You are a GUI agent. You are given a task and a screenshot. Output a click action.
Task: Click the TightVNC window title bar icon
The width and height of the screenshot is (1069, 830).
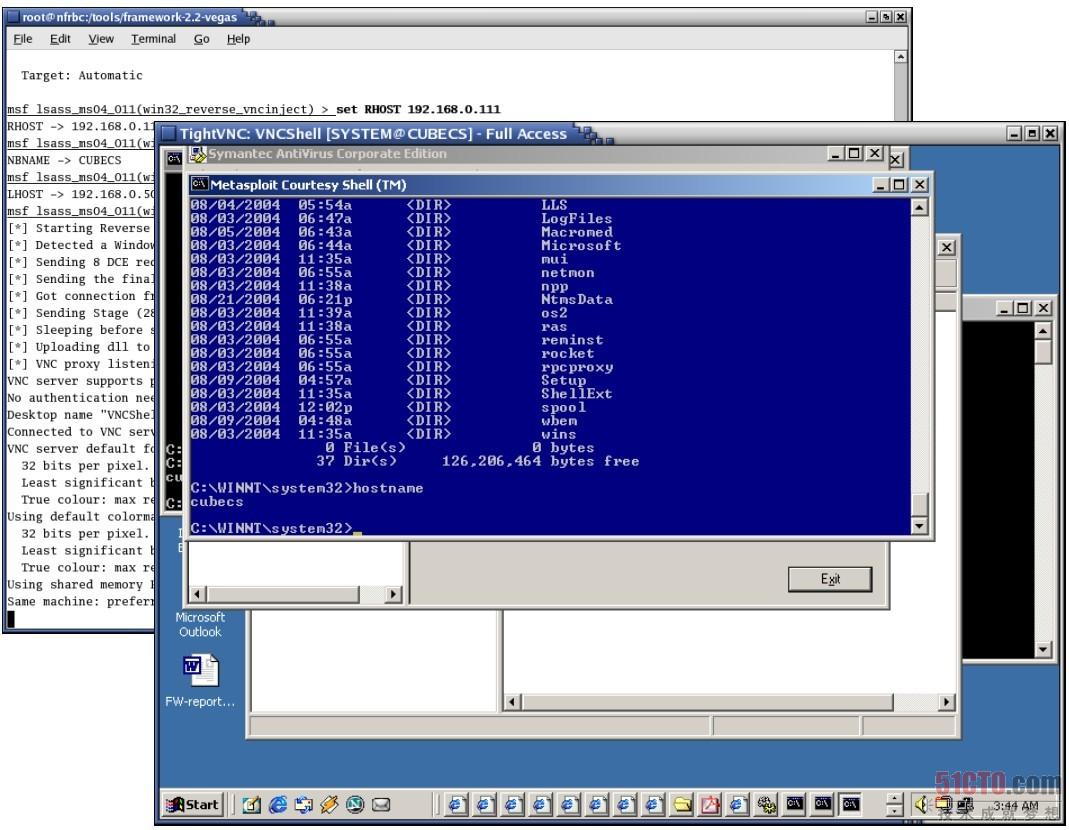click(168, 134)
